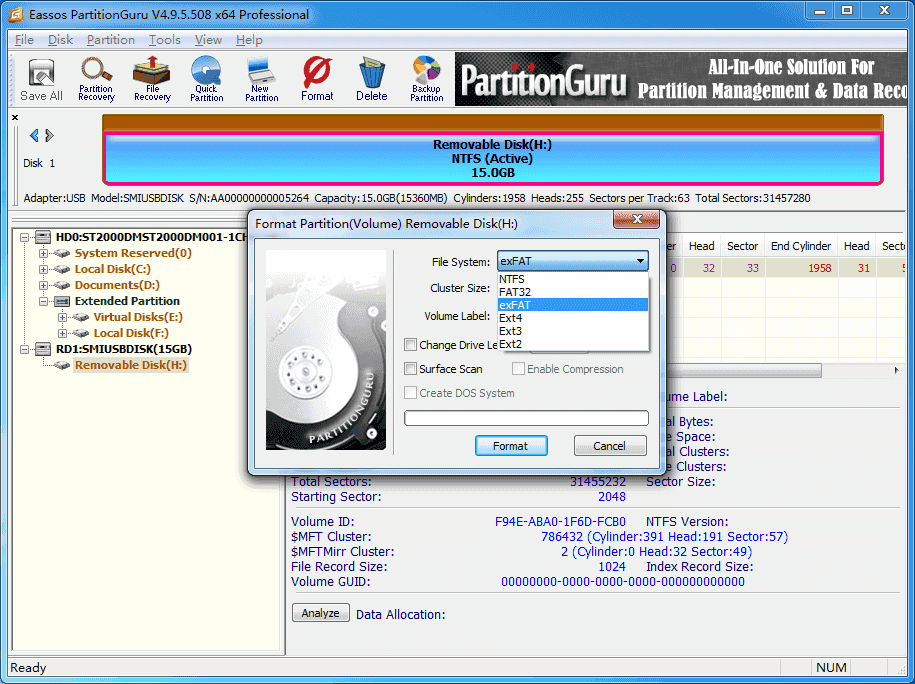
Task: Enable the Surface Scan checkbox
Action: click(x=411, y=369)
